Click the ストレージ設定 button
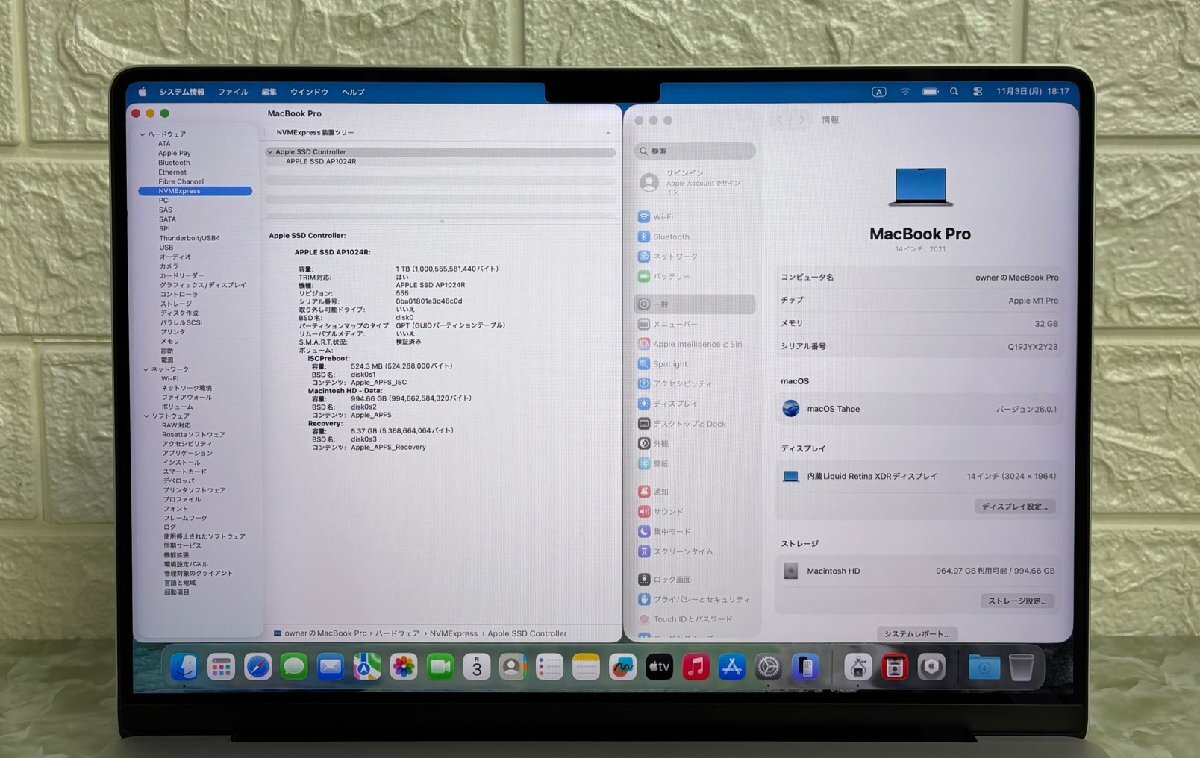Viewport: 1200px width, 758px height. (1017, 601)
